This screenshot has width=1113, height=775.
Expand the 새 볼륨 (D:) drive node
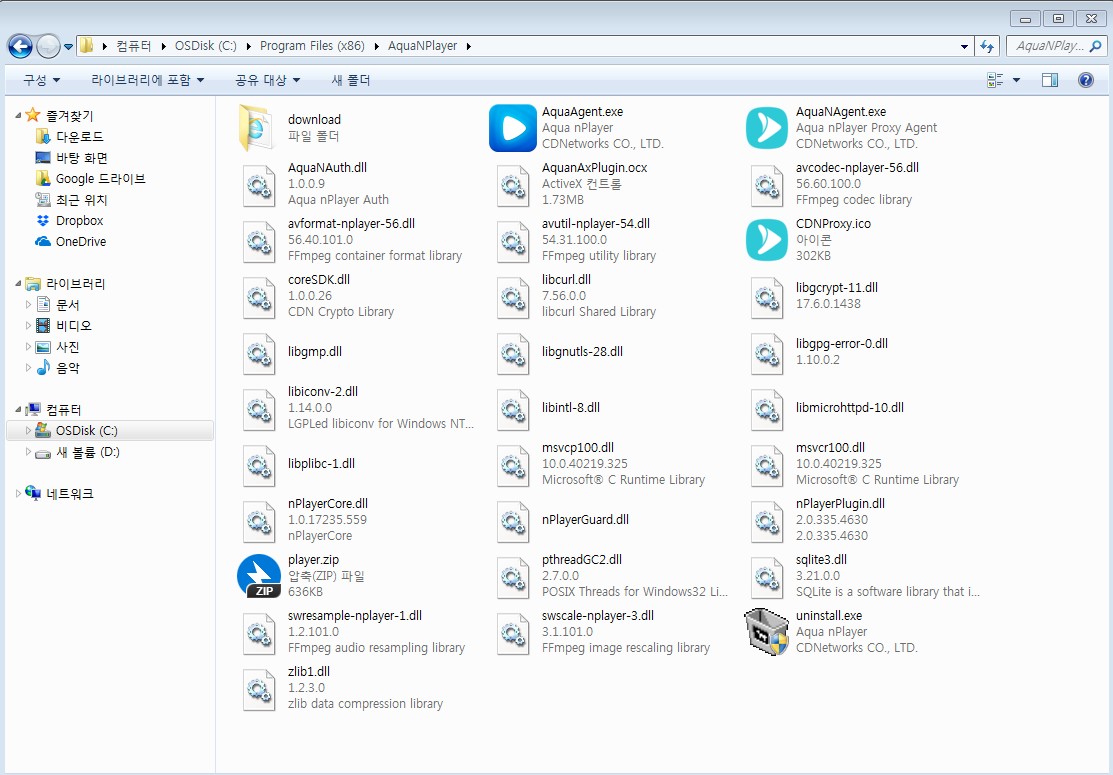28,451
